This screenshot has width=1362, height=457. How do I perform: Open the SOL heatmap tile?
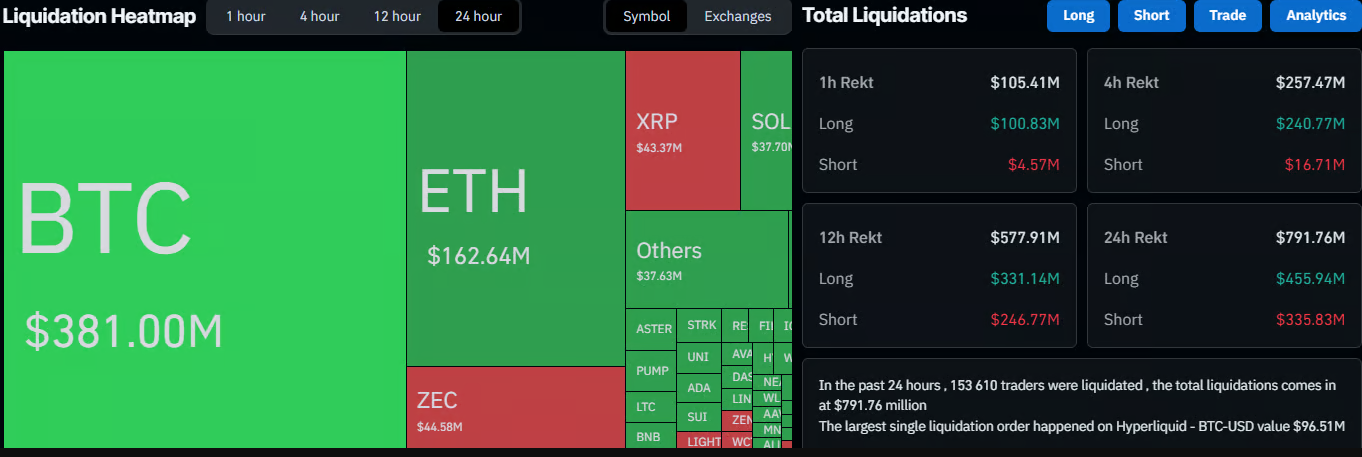click(769, 130)
